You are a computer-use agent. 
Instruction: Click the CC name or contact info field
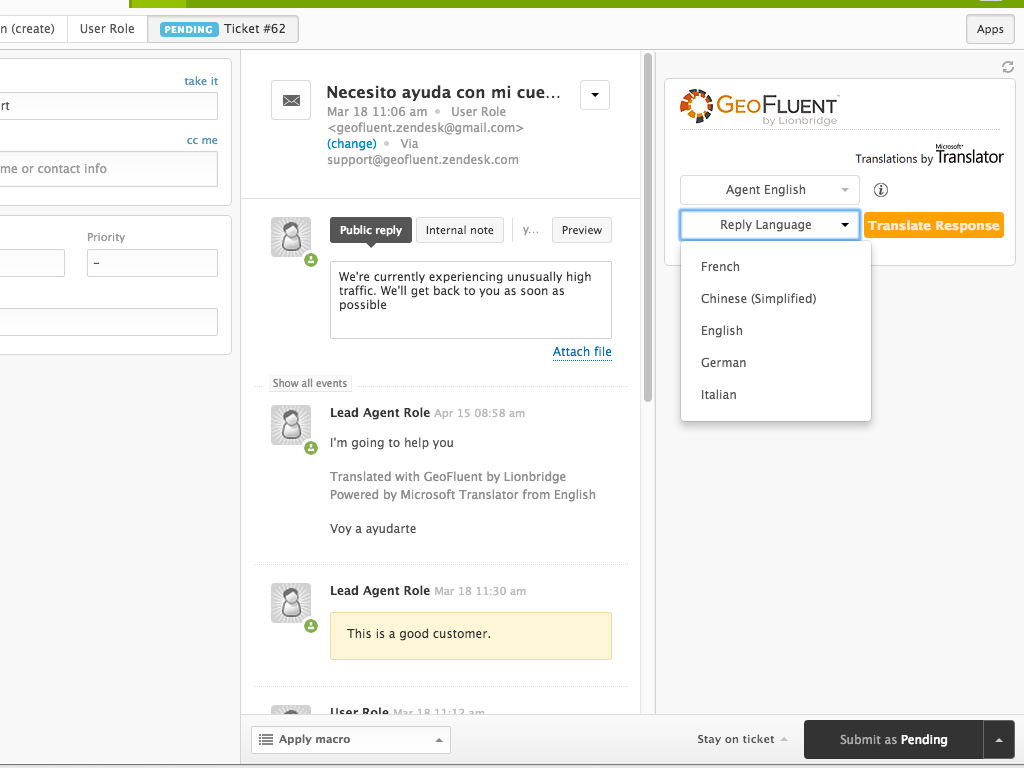point(108,168)
